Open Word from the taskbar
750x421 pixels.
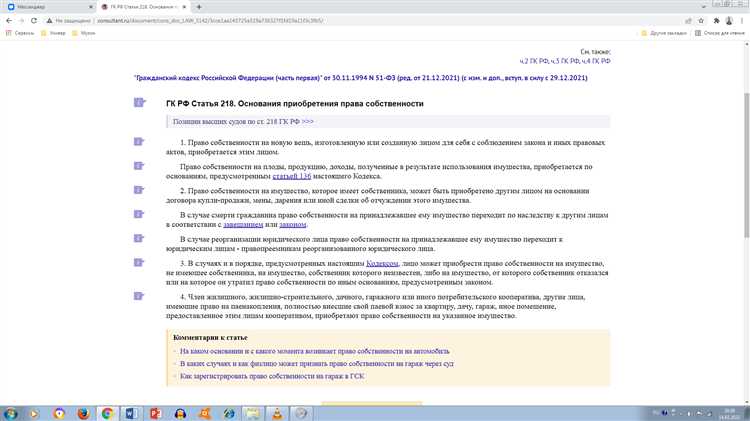[x=131, y=413]
